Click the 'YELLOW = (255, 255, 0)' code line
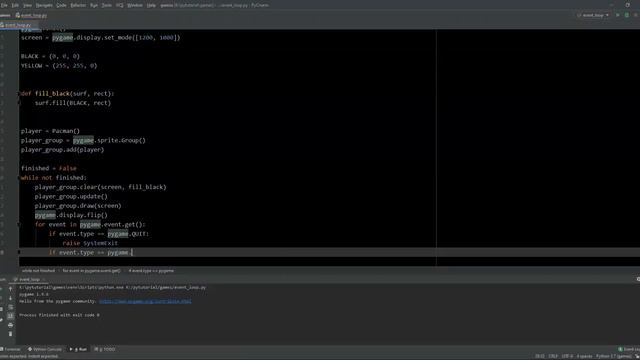The height and width of the screenshot is (360, 640). [x=59, y=65]
